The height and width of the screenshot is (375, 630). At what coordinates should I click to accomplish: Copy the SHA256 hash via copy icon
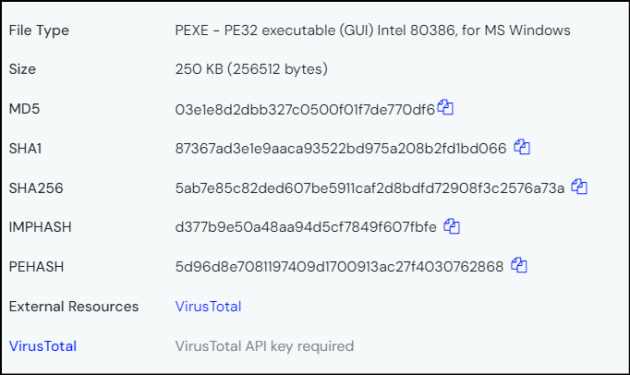(x=579, y=186)
